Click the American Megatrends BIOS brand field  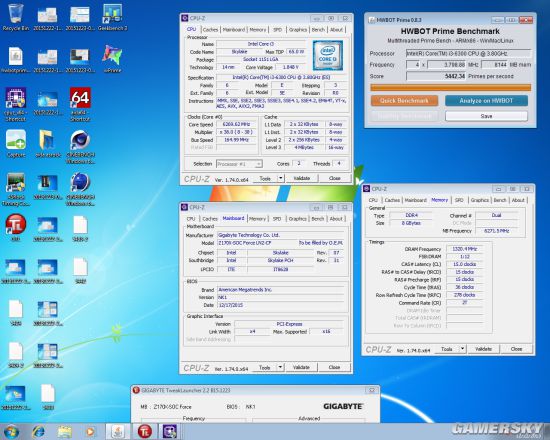click(280, 290)
